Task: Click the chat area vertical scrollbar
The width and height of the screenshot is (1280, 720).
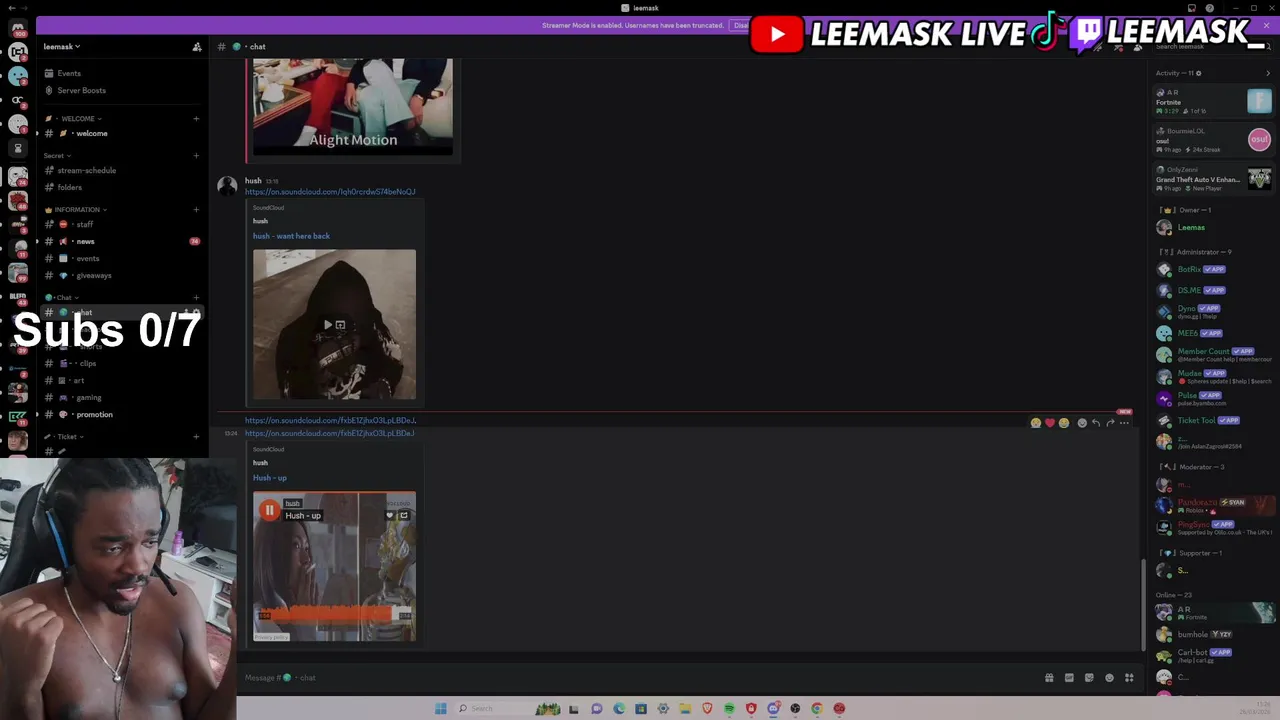Action: click(1143, 604)
